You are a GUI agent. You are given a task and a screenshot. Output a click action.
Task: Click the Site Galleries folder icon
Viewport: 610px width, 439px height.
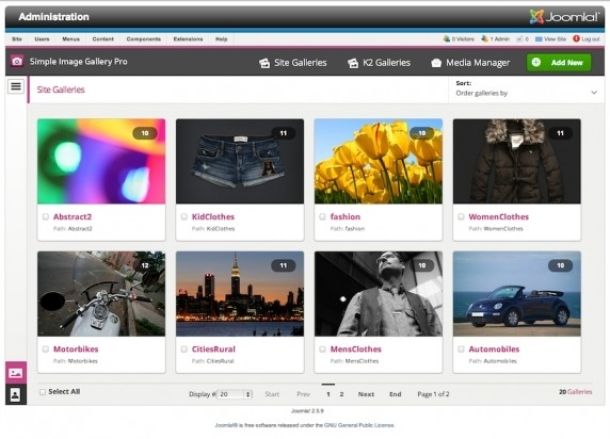(264, 63)
